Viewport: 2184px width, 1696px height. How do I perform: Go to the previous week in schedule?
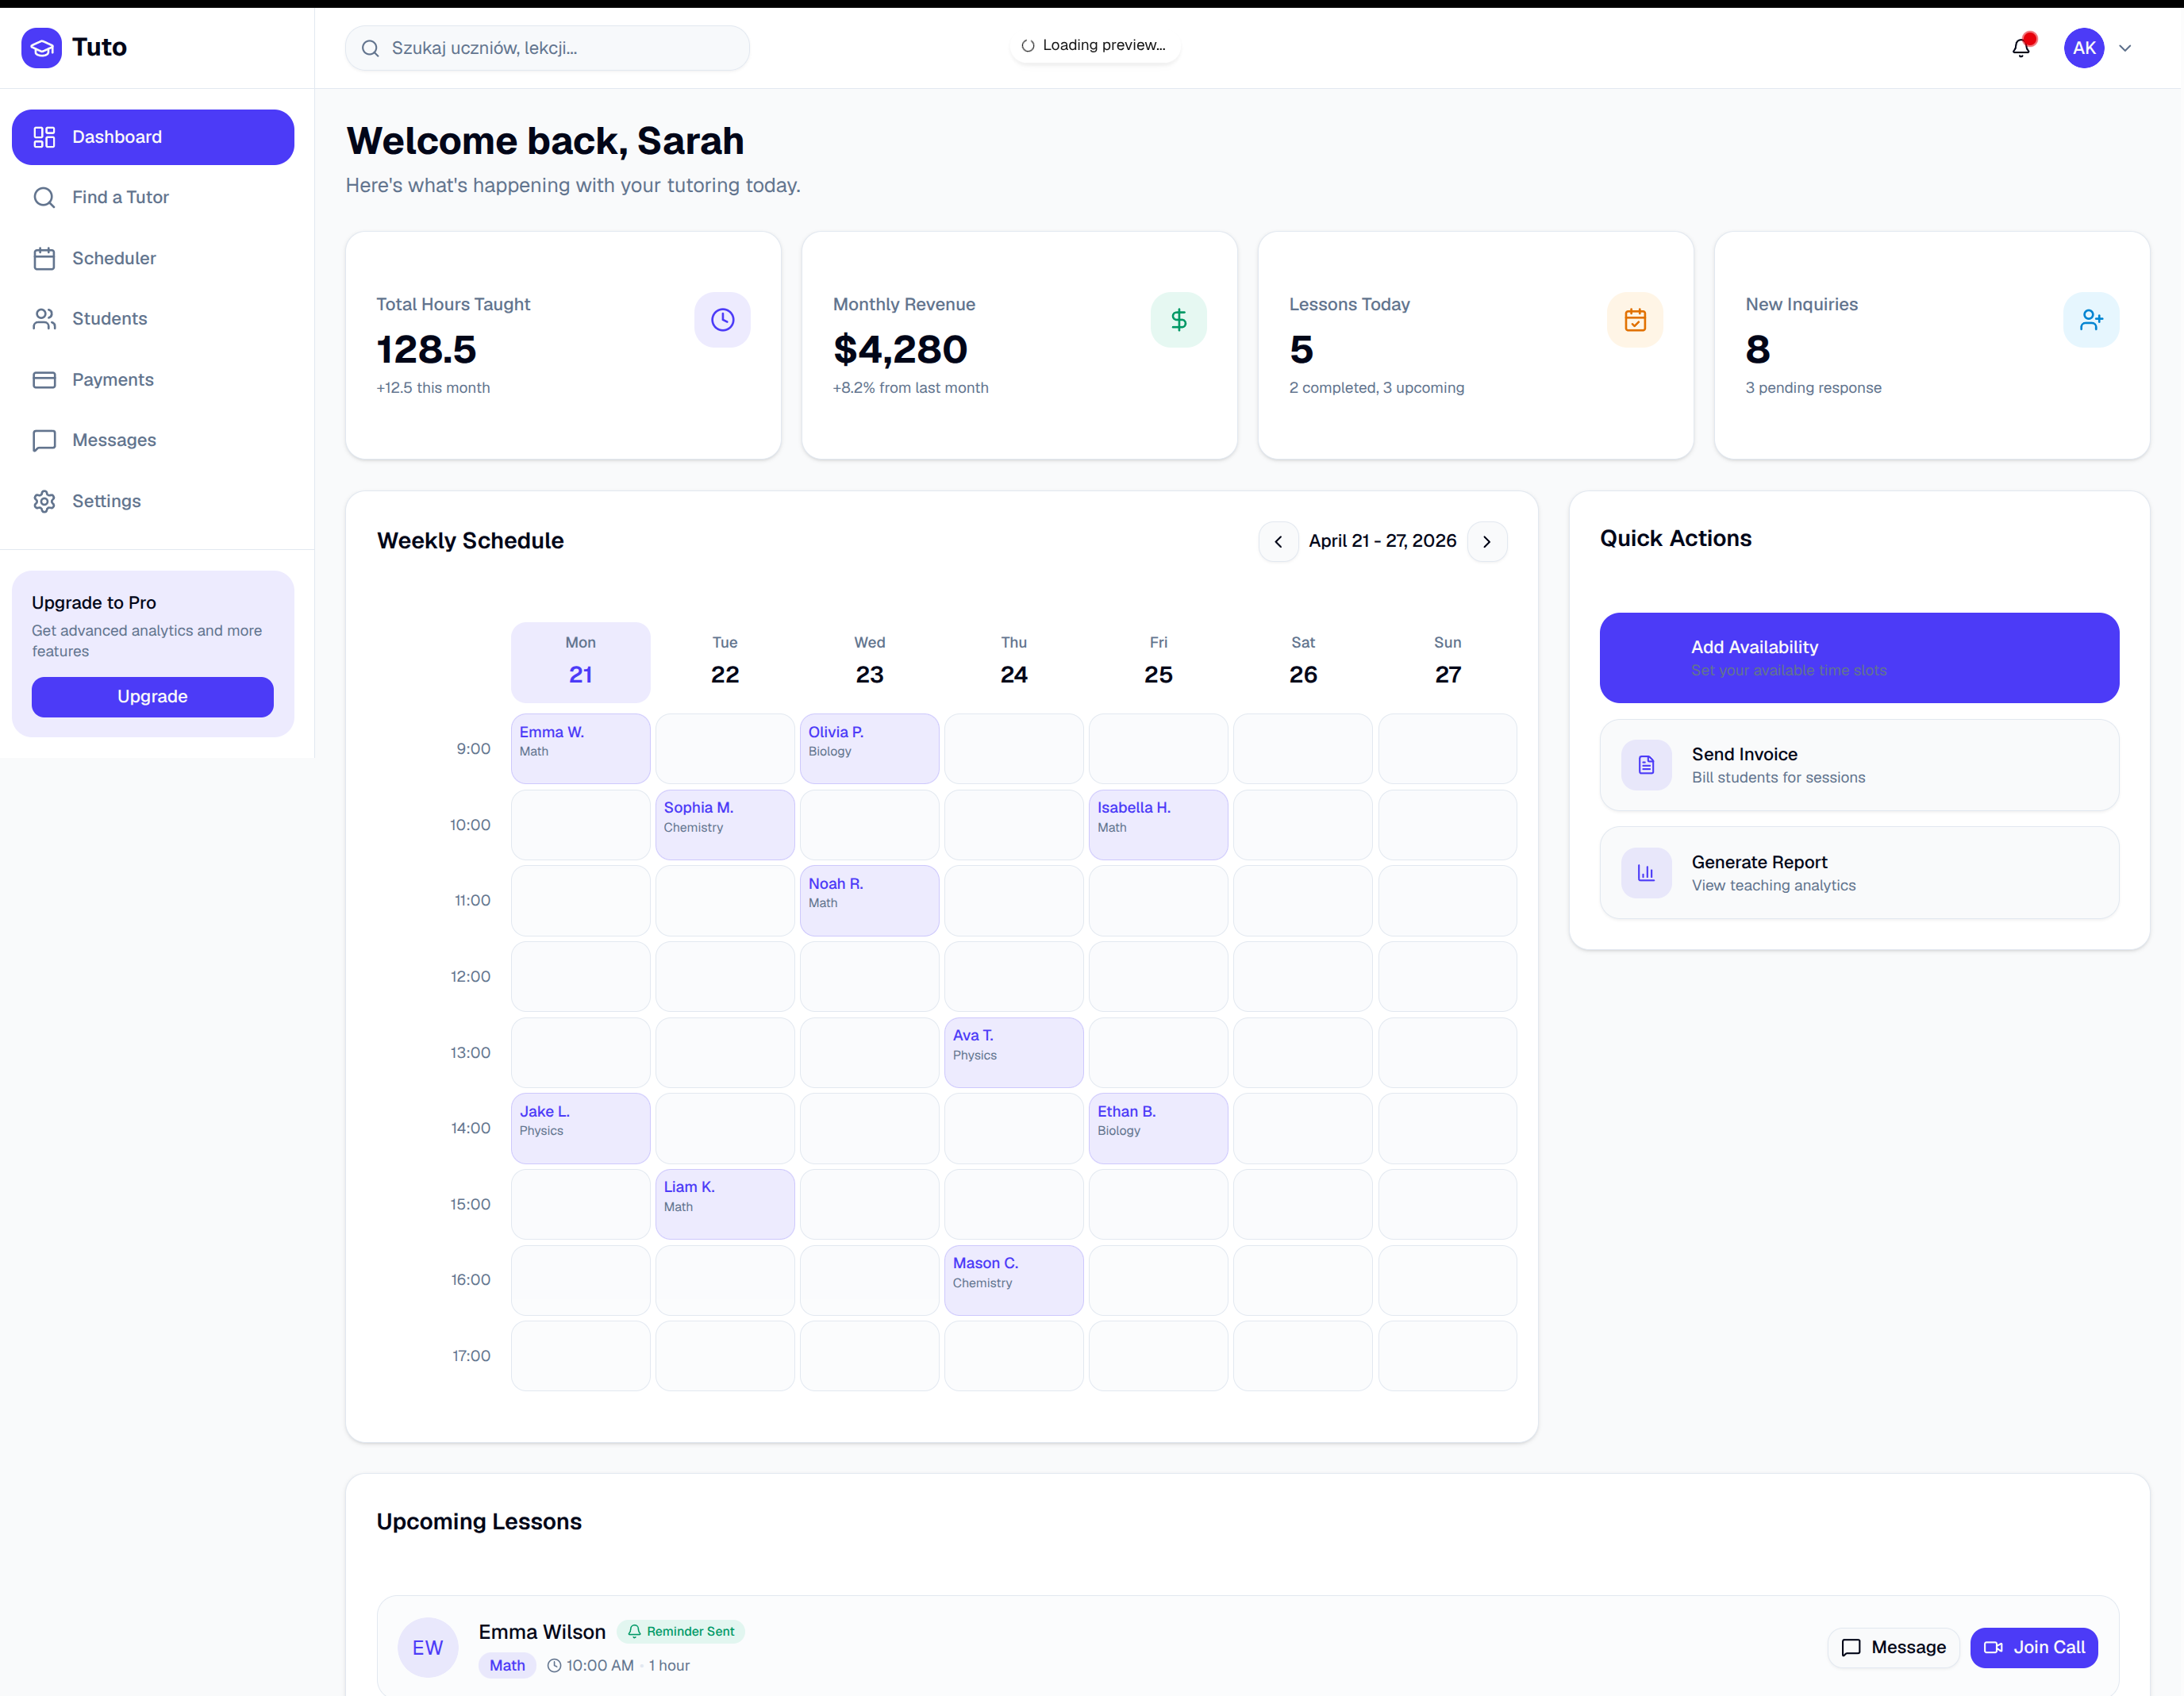[x=1278, y=541]
